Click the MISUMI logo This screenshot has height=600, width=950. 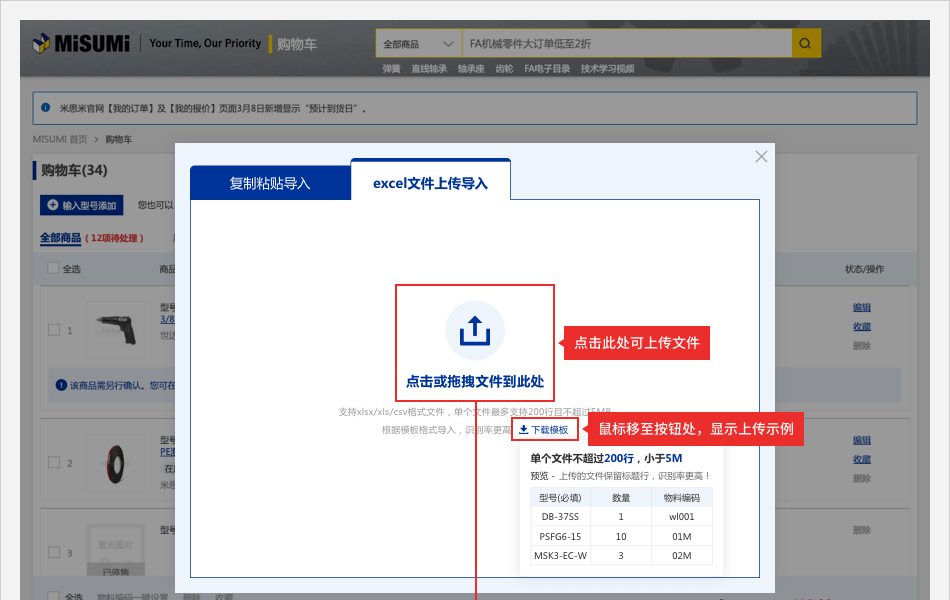pos(81,43)
